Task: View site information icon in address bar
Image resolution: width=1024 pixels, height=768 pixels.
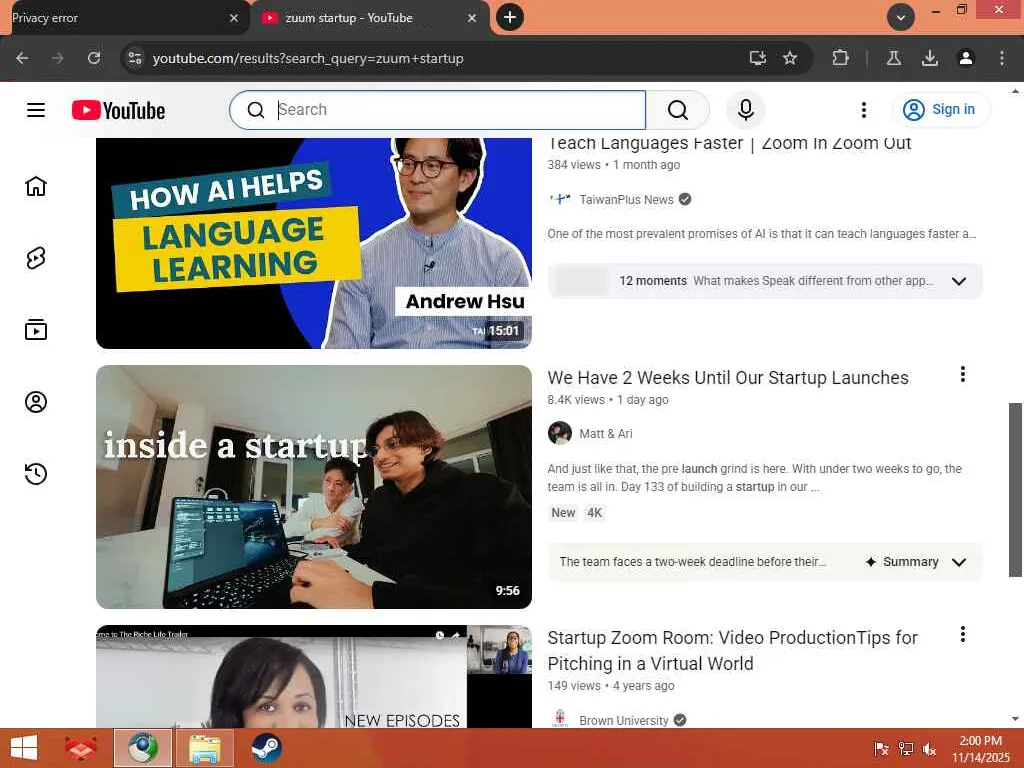Action: point(135,58)
